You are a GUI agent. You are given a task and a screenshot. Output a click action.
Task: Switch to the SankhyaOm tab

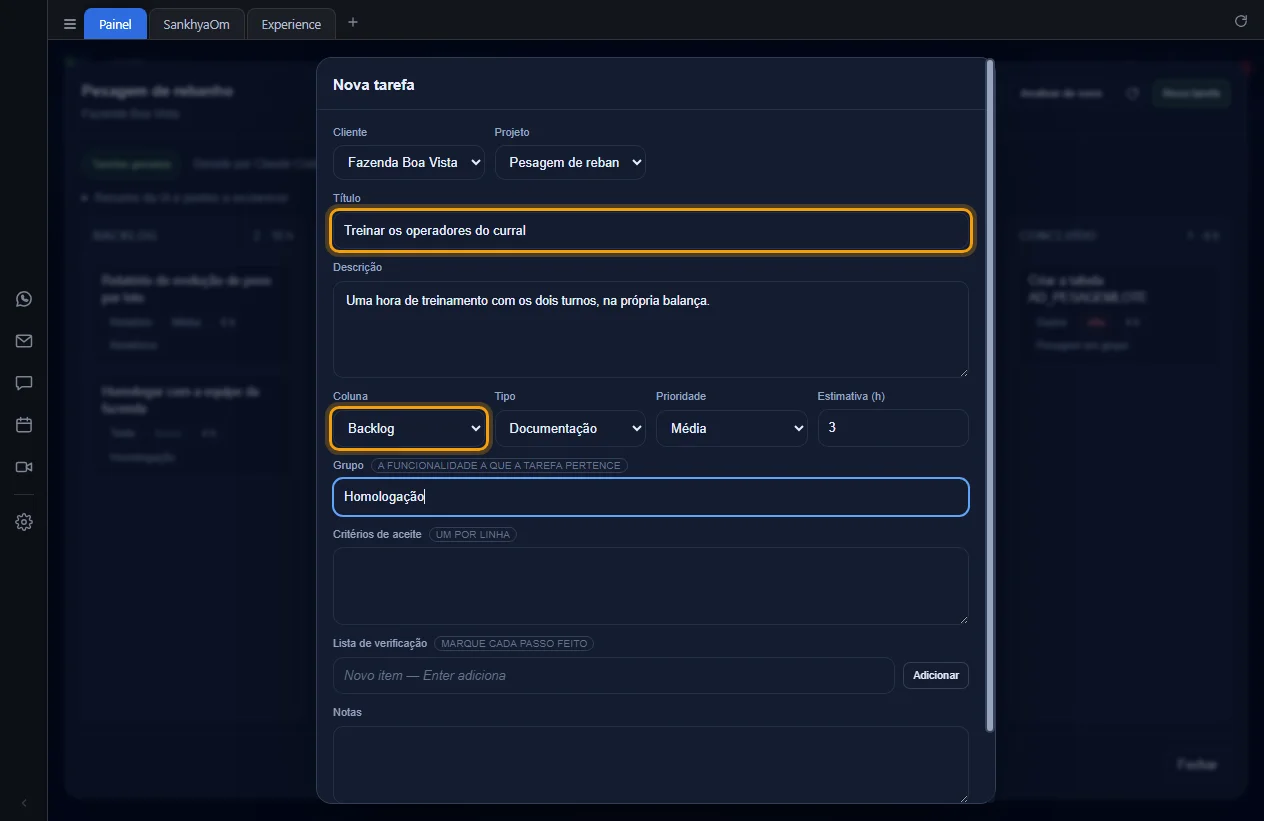click(x=196, y=24)
